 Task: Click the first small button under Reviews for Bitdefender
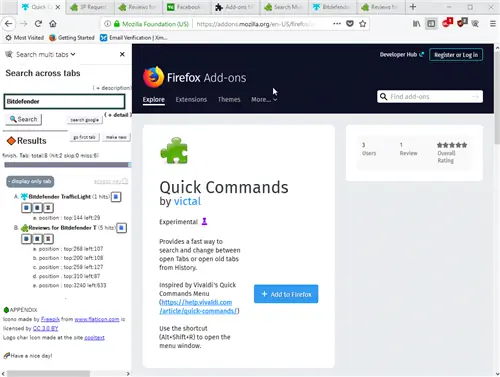pos(26,239)
